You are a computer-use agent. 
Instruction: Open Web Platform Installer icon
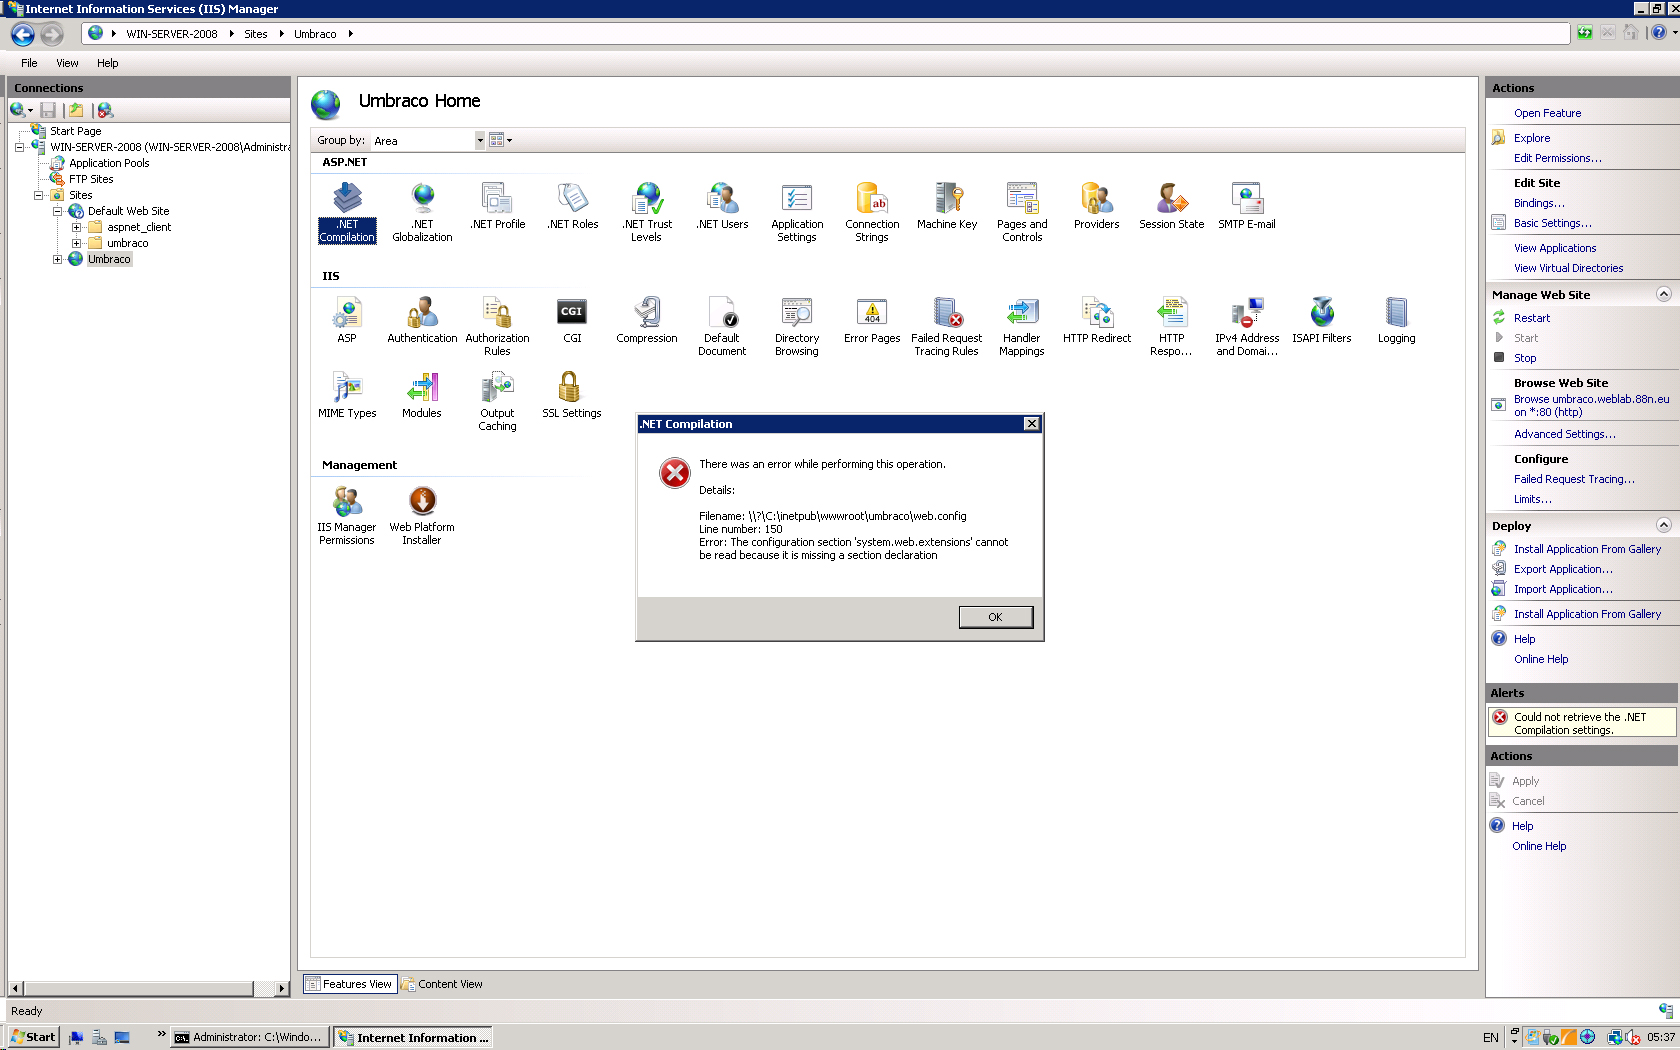pos(422,515)
